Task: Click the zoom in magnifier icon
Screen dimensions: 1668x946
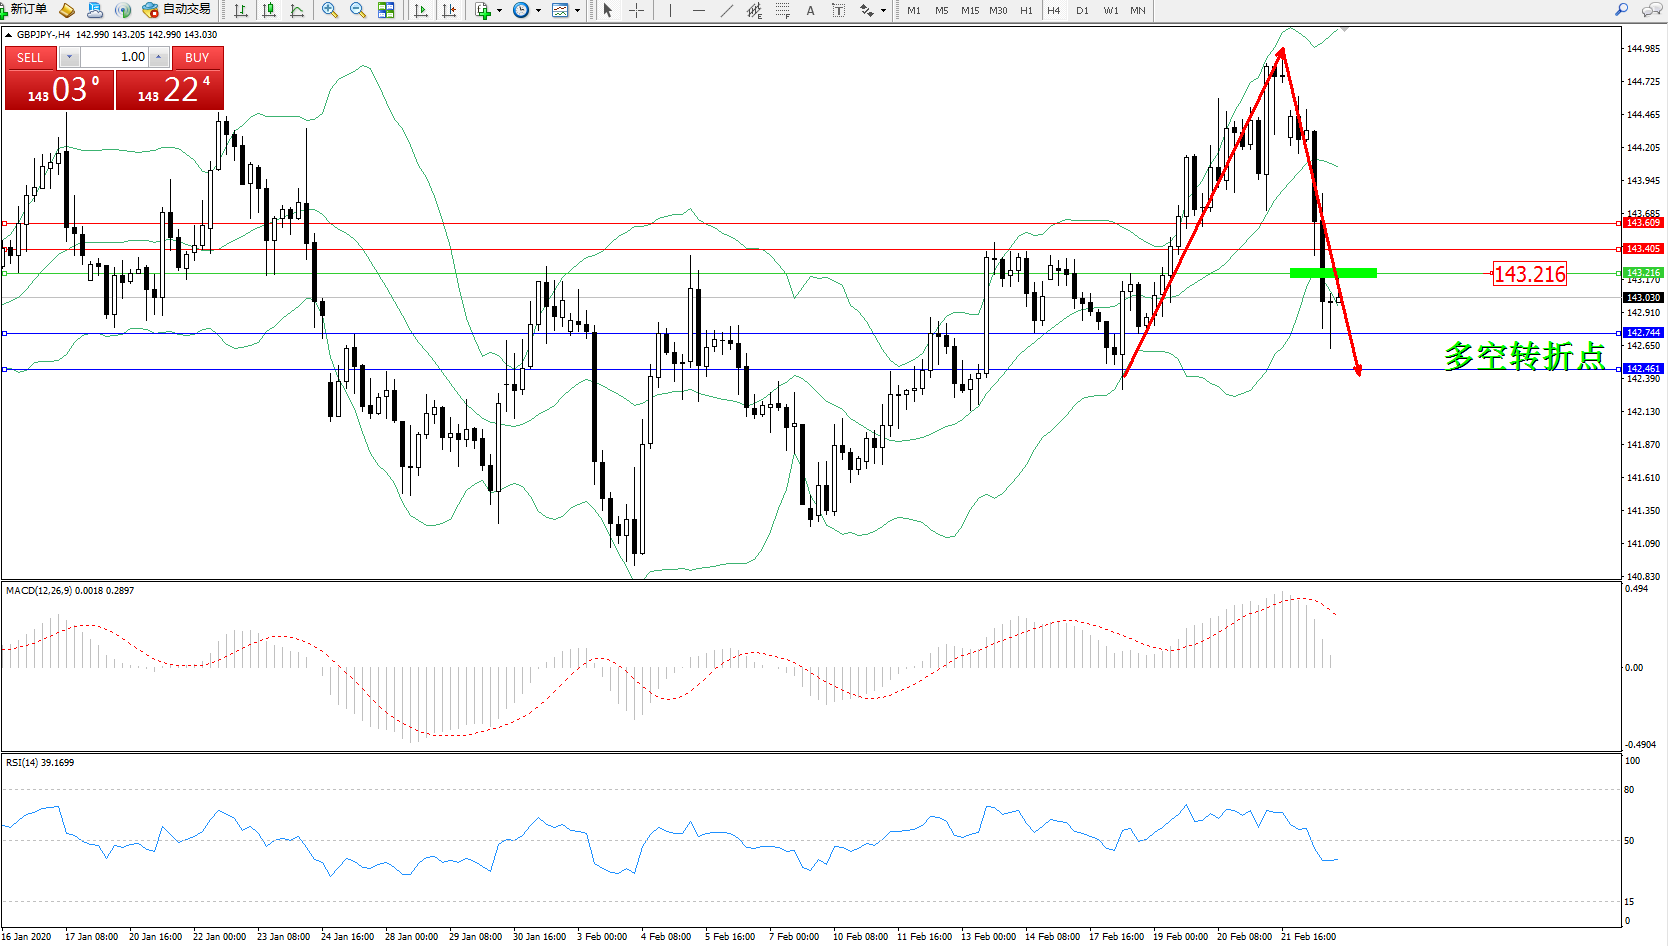Action: 329,10
